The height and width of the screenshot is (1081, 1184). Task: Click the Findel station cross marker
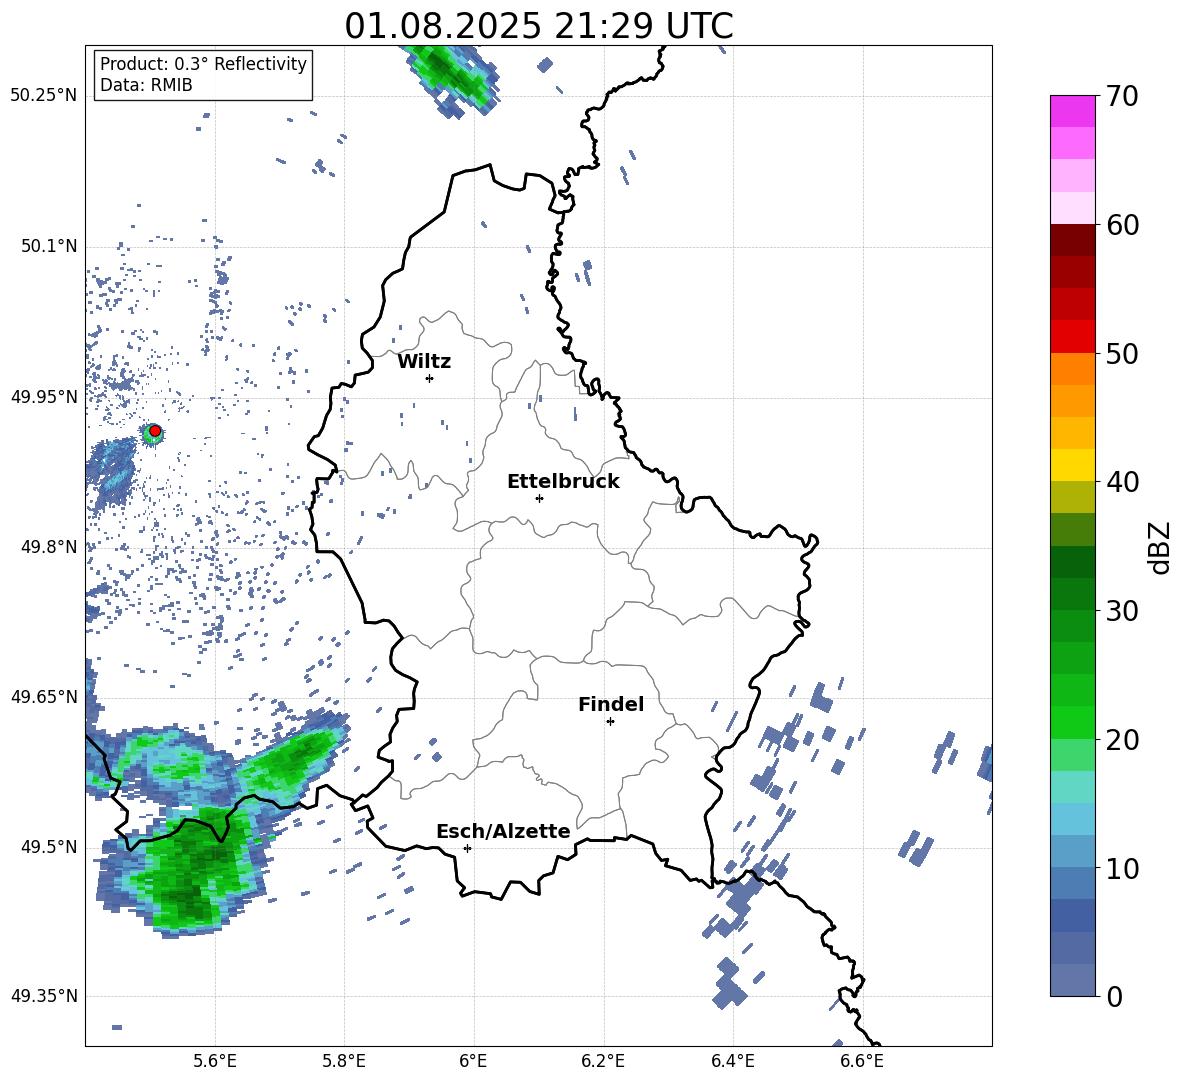(x=610, y=722)
